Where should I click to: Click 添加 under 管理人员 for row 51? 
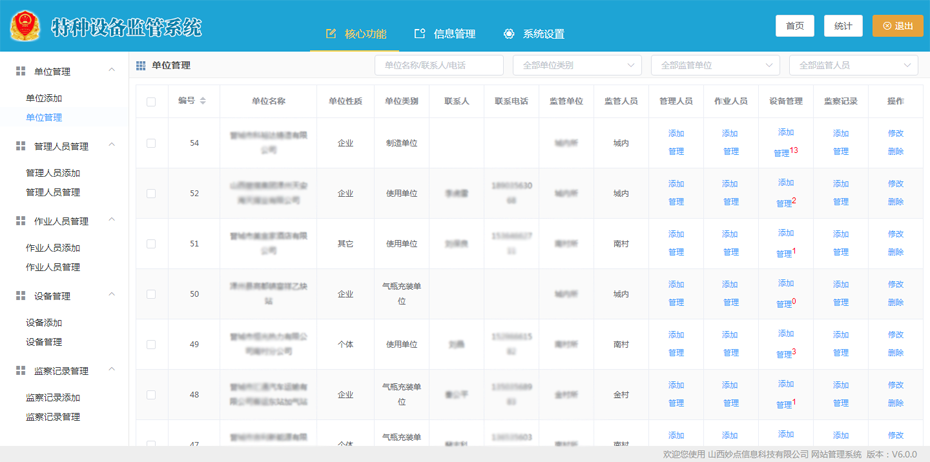pos(676,234)
